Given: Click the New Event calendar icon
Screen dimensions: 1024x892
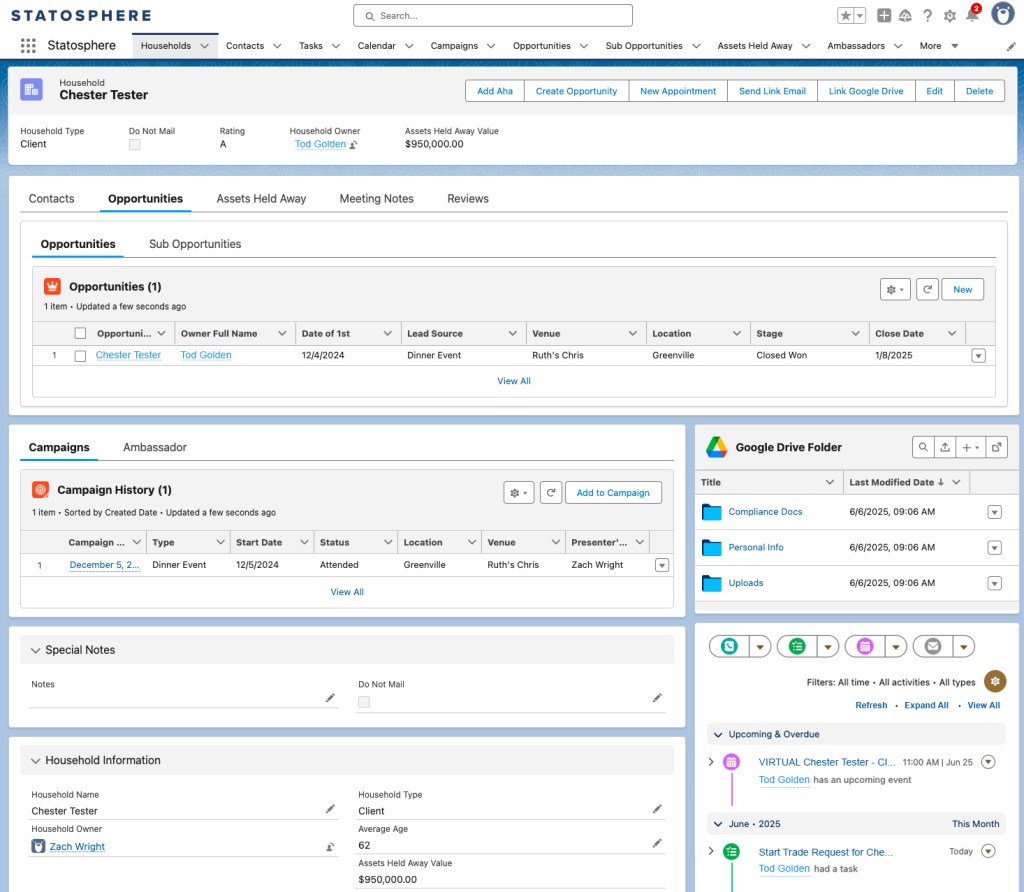Looking at the screenshot, I should [x=865, y=646].
